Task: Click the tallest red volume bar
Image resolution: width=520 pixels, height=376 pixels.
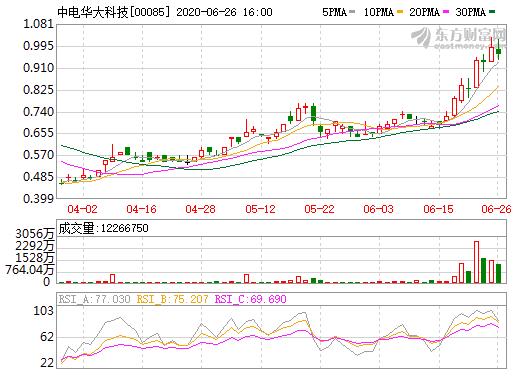Action: [x=476, y=262]
